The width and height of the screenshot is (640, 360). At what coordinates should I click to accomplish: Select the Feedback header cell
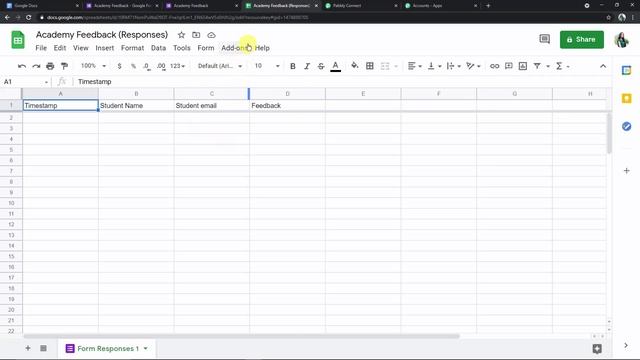point(287,105)
